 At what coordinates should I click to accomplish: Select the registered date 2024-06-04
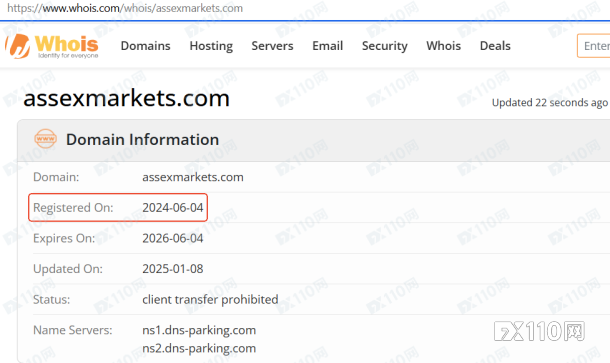click(x=173, y=207)
